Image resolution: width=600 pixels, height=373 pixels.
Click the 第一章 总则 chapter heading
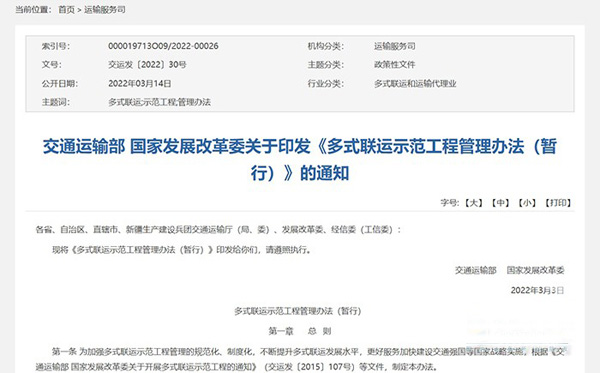tap(300, 331)
